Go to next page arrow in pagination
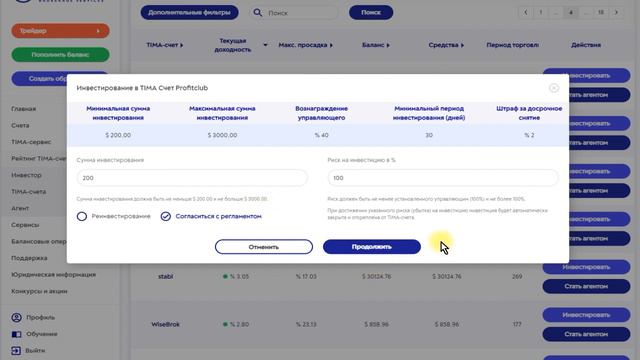Viewport: 640px width, 360px height. [x=616, y=12]
